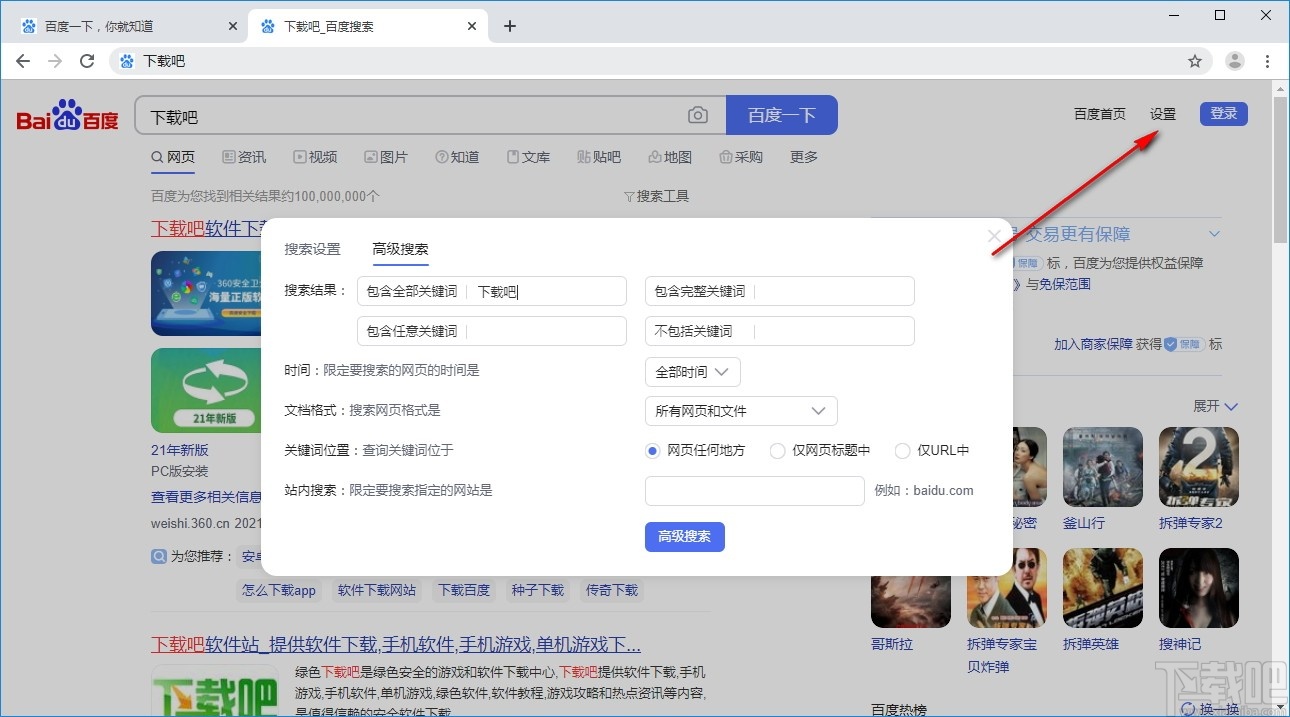Open the 搜索设置 tab in dialog
This screenshot has width=1290, height=717.
point(312,249)
